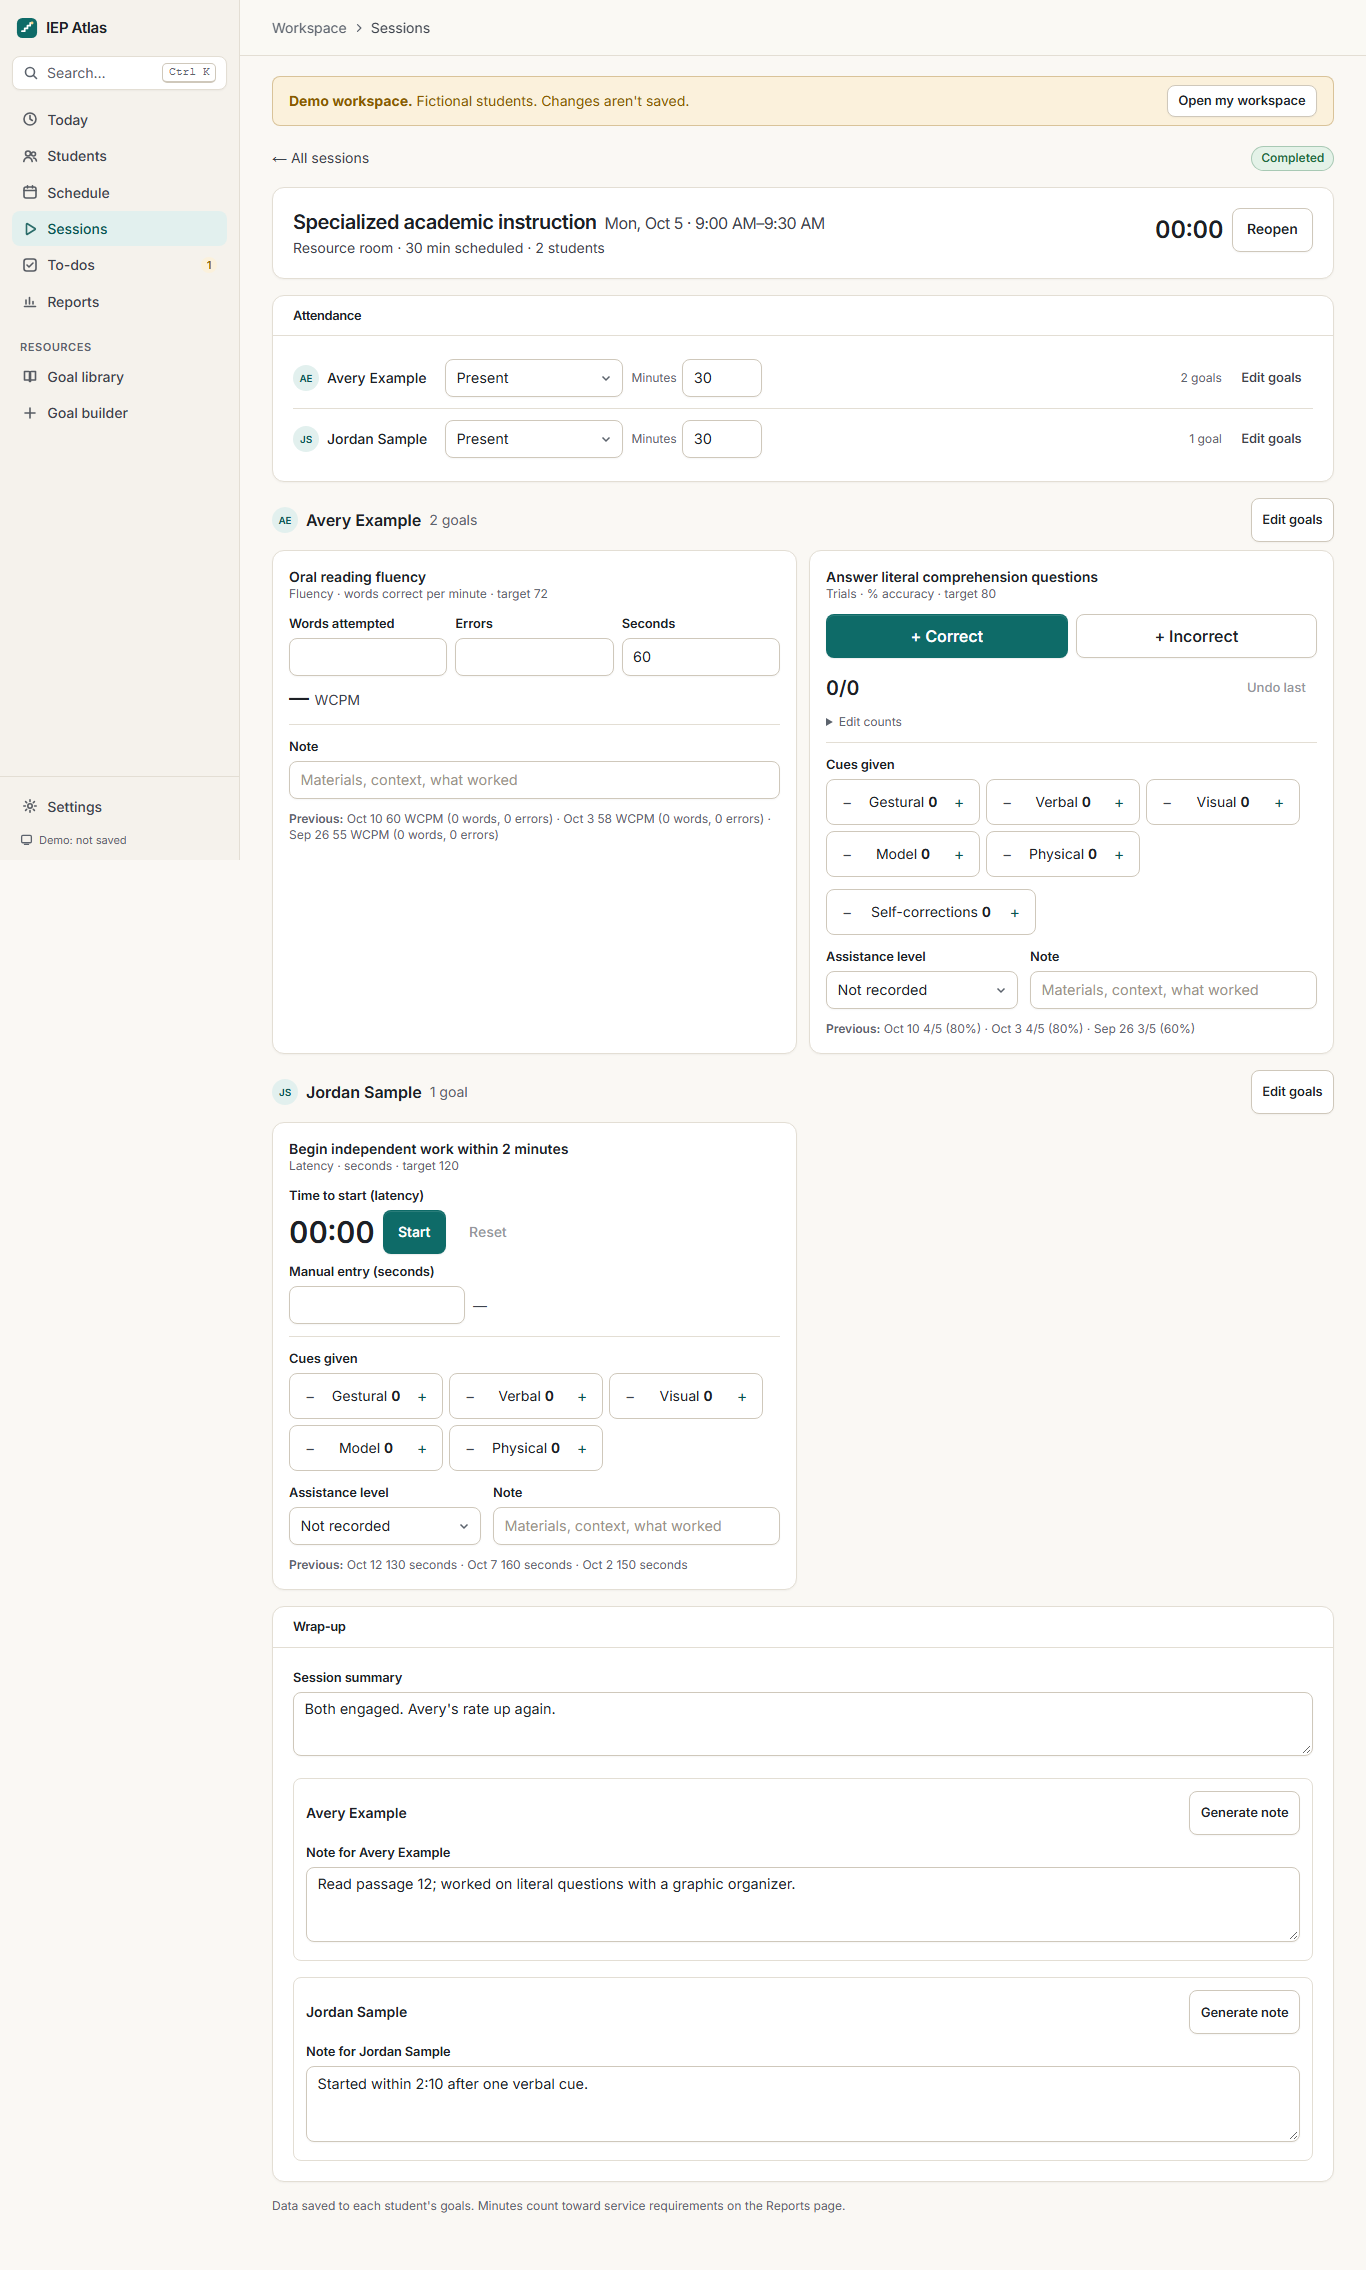This screenshot has width=1366, height=2270.
Task: Click the Errors input field
Action: pyautogui.click(x=534, y=657)
